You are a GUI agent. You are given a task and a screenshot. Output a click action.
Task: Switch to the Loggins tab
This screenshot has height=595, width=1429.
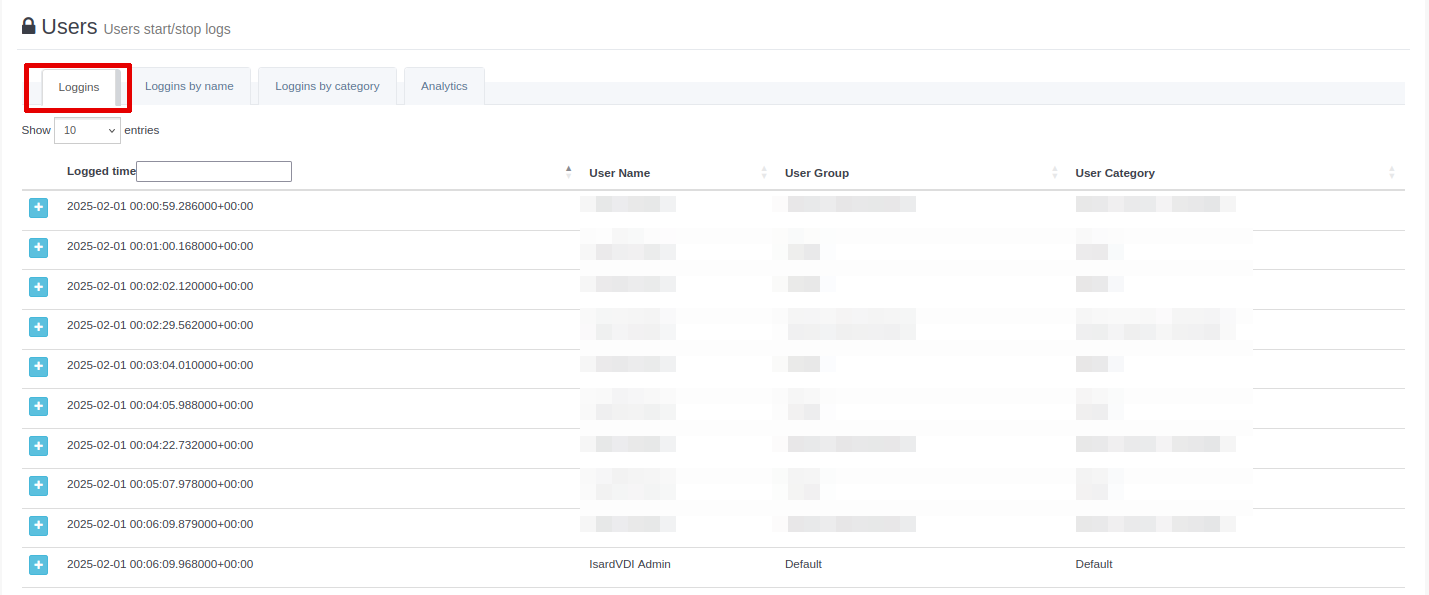(x=79, y=87)
